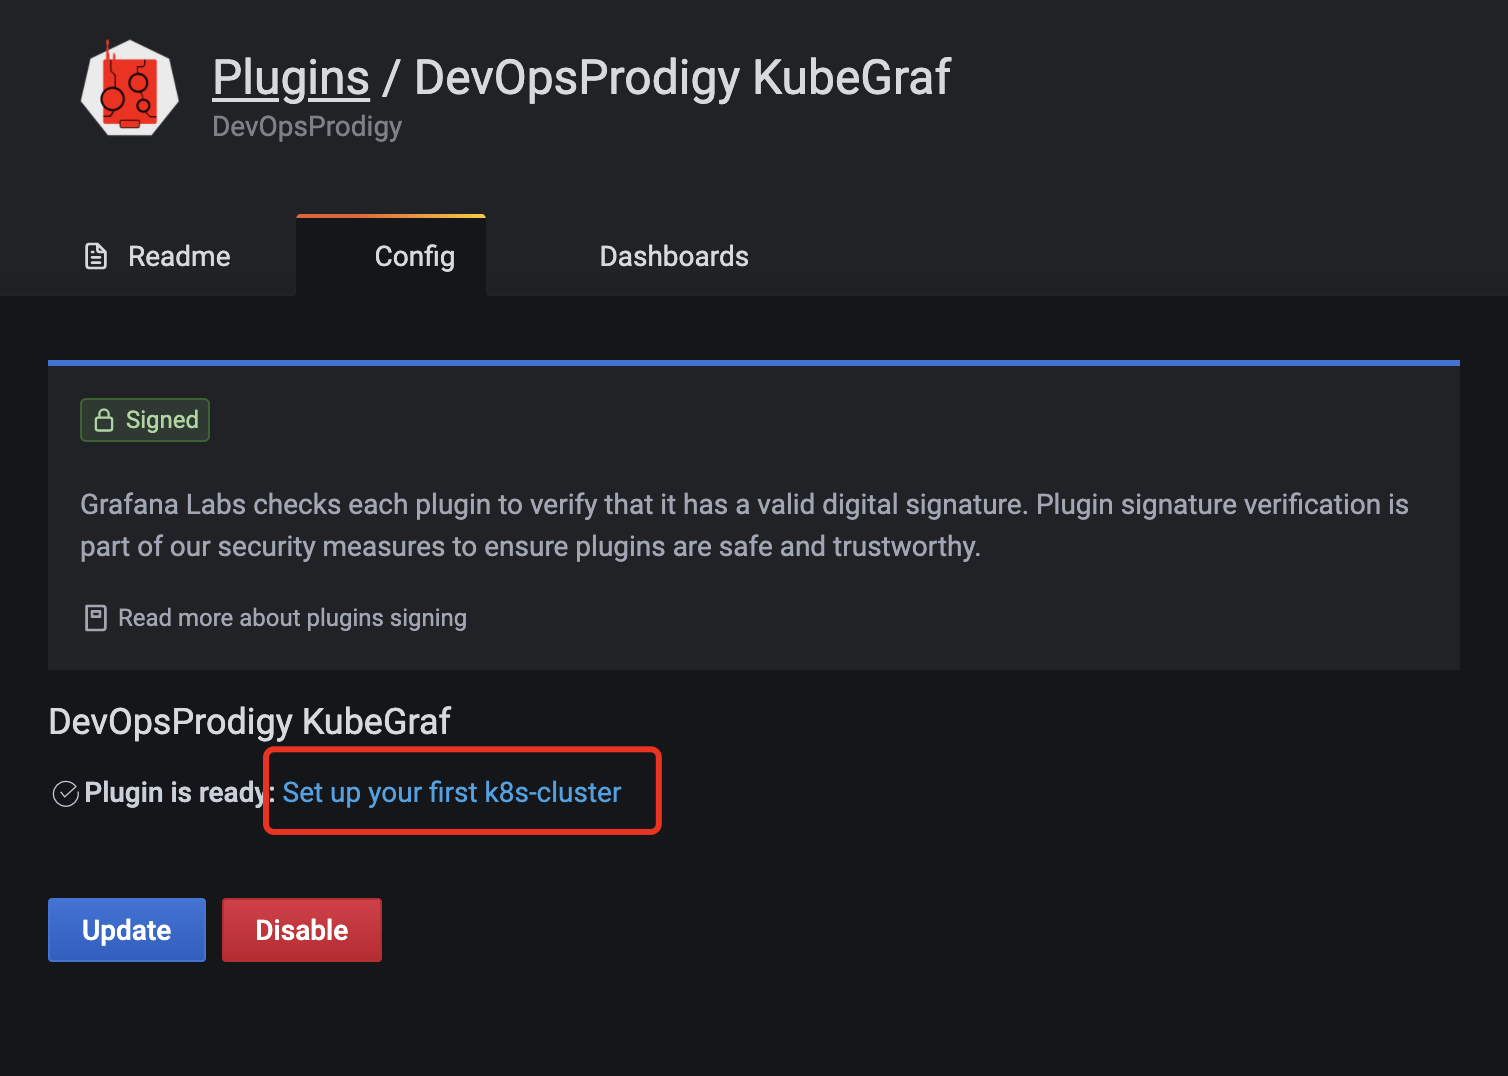Open the Readme tab
Viewport: 1508px width, 1076px height.
[157, 257]
